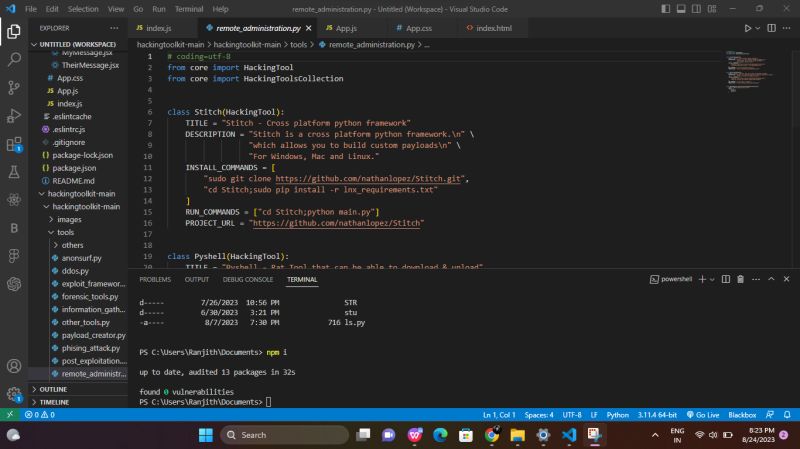Open Google Chrome from taskbar
Image resolution: width=800 pixels, height=449 pixels.
[492, 435]
